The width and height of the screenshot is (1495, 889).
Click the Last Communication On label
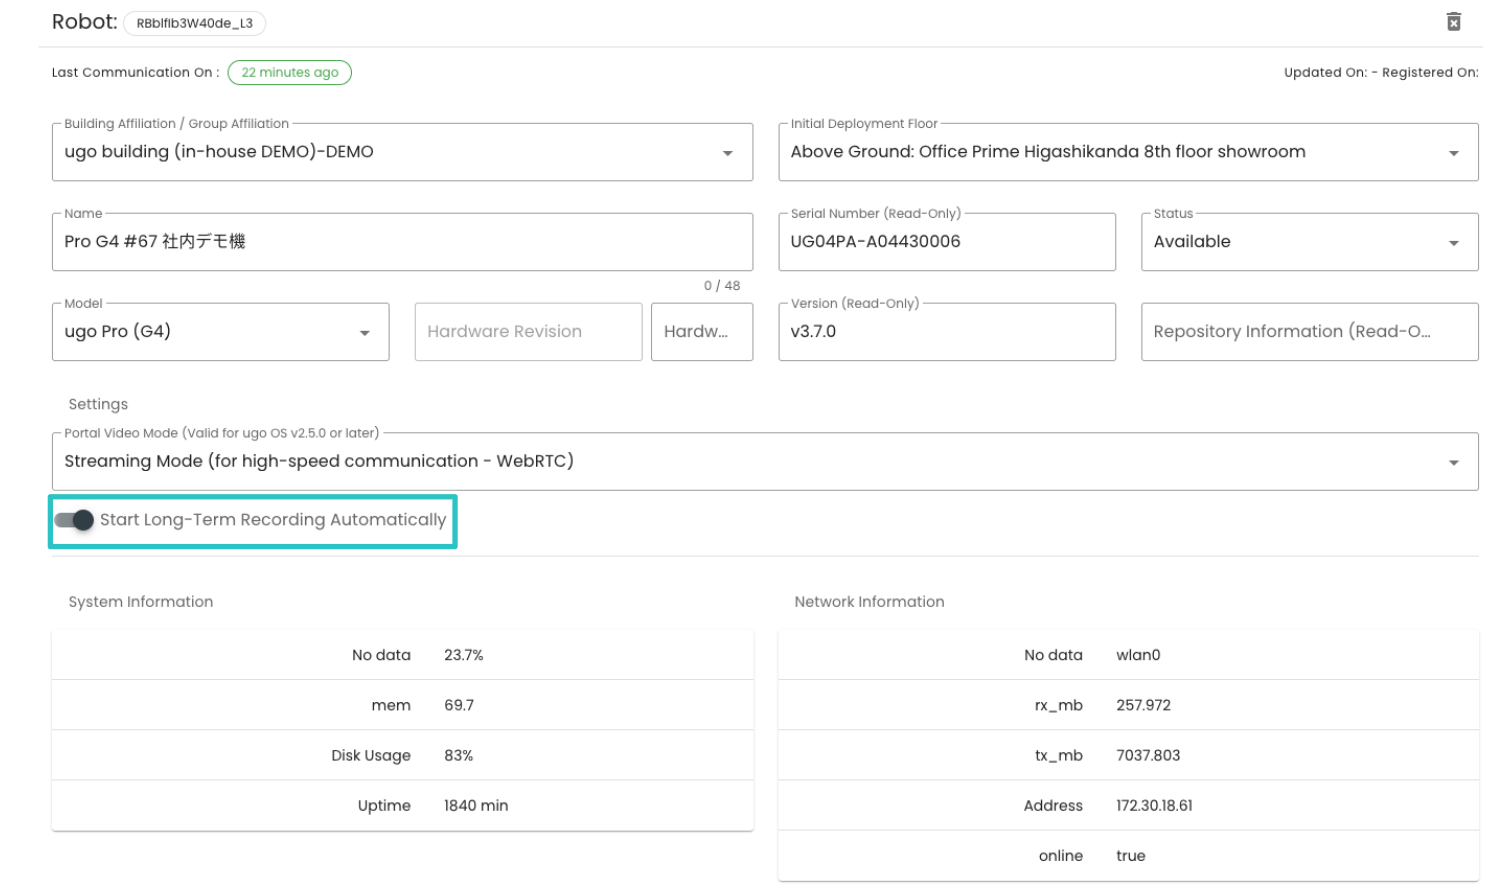(x=135, y=72)
